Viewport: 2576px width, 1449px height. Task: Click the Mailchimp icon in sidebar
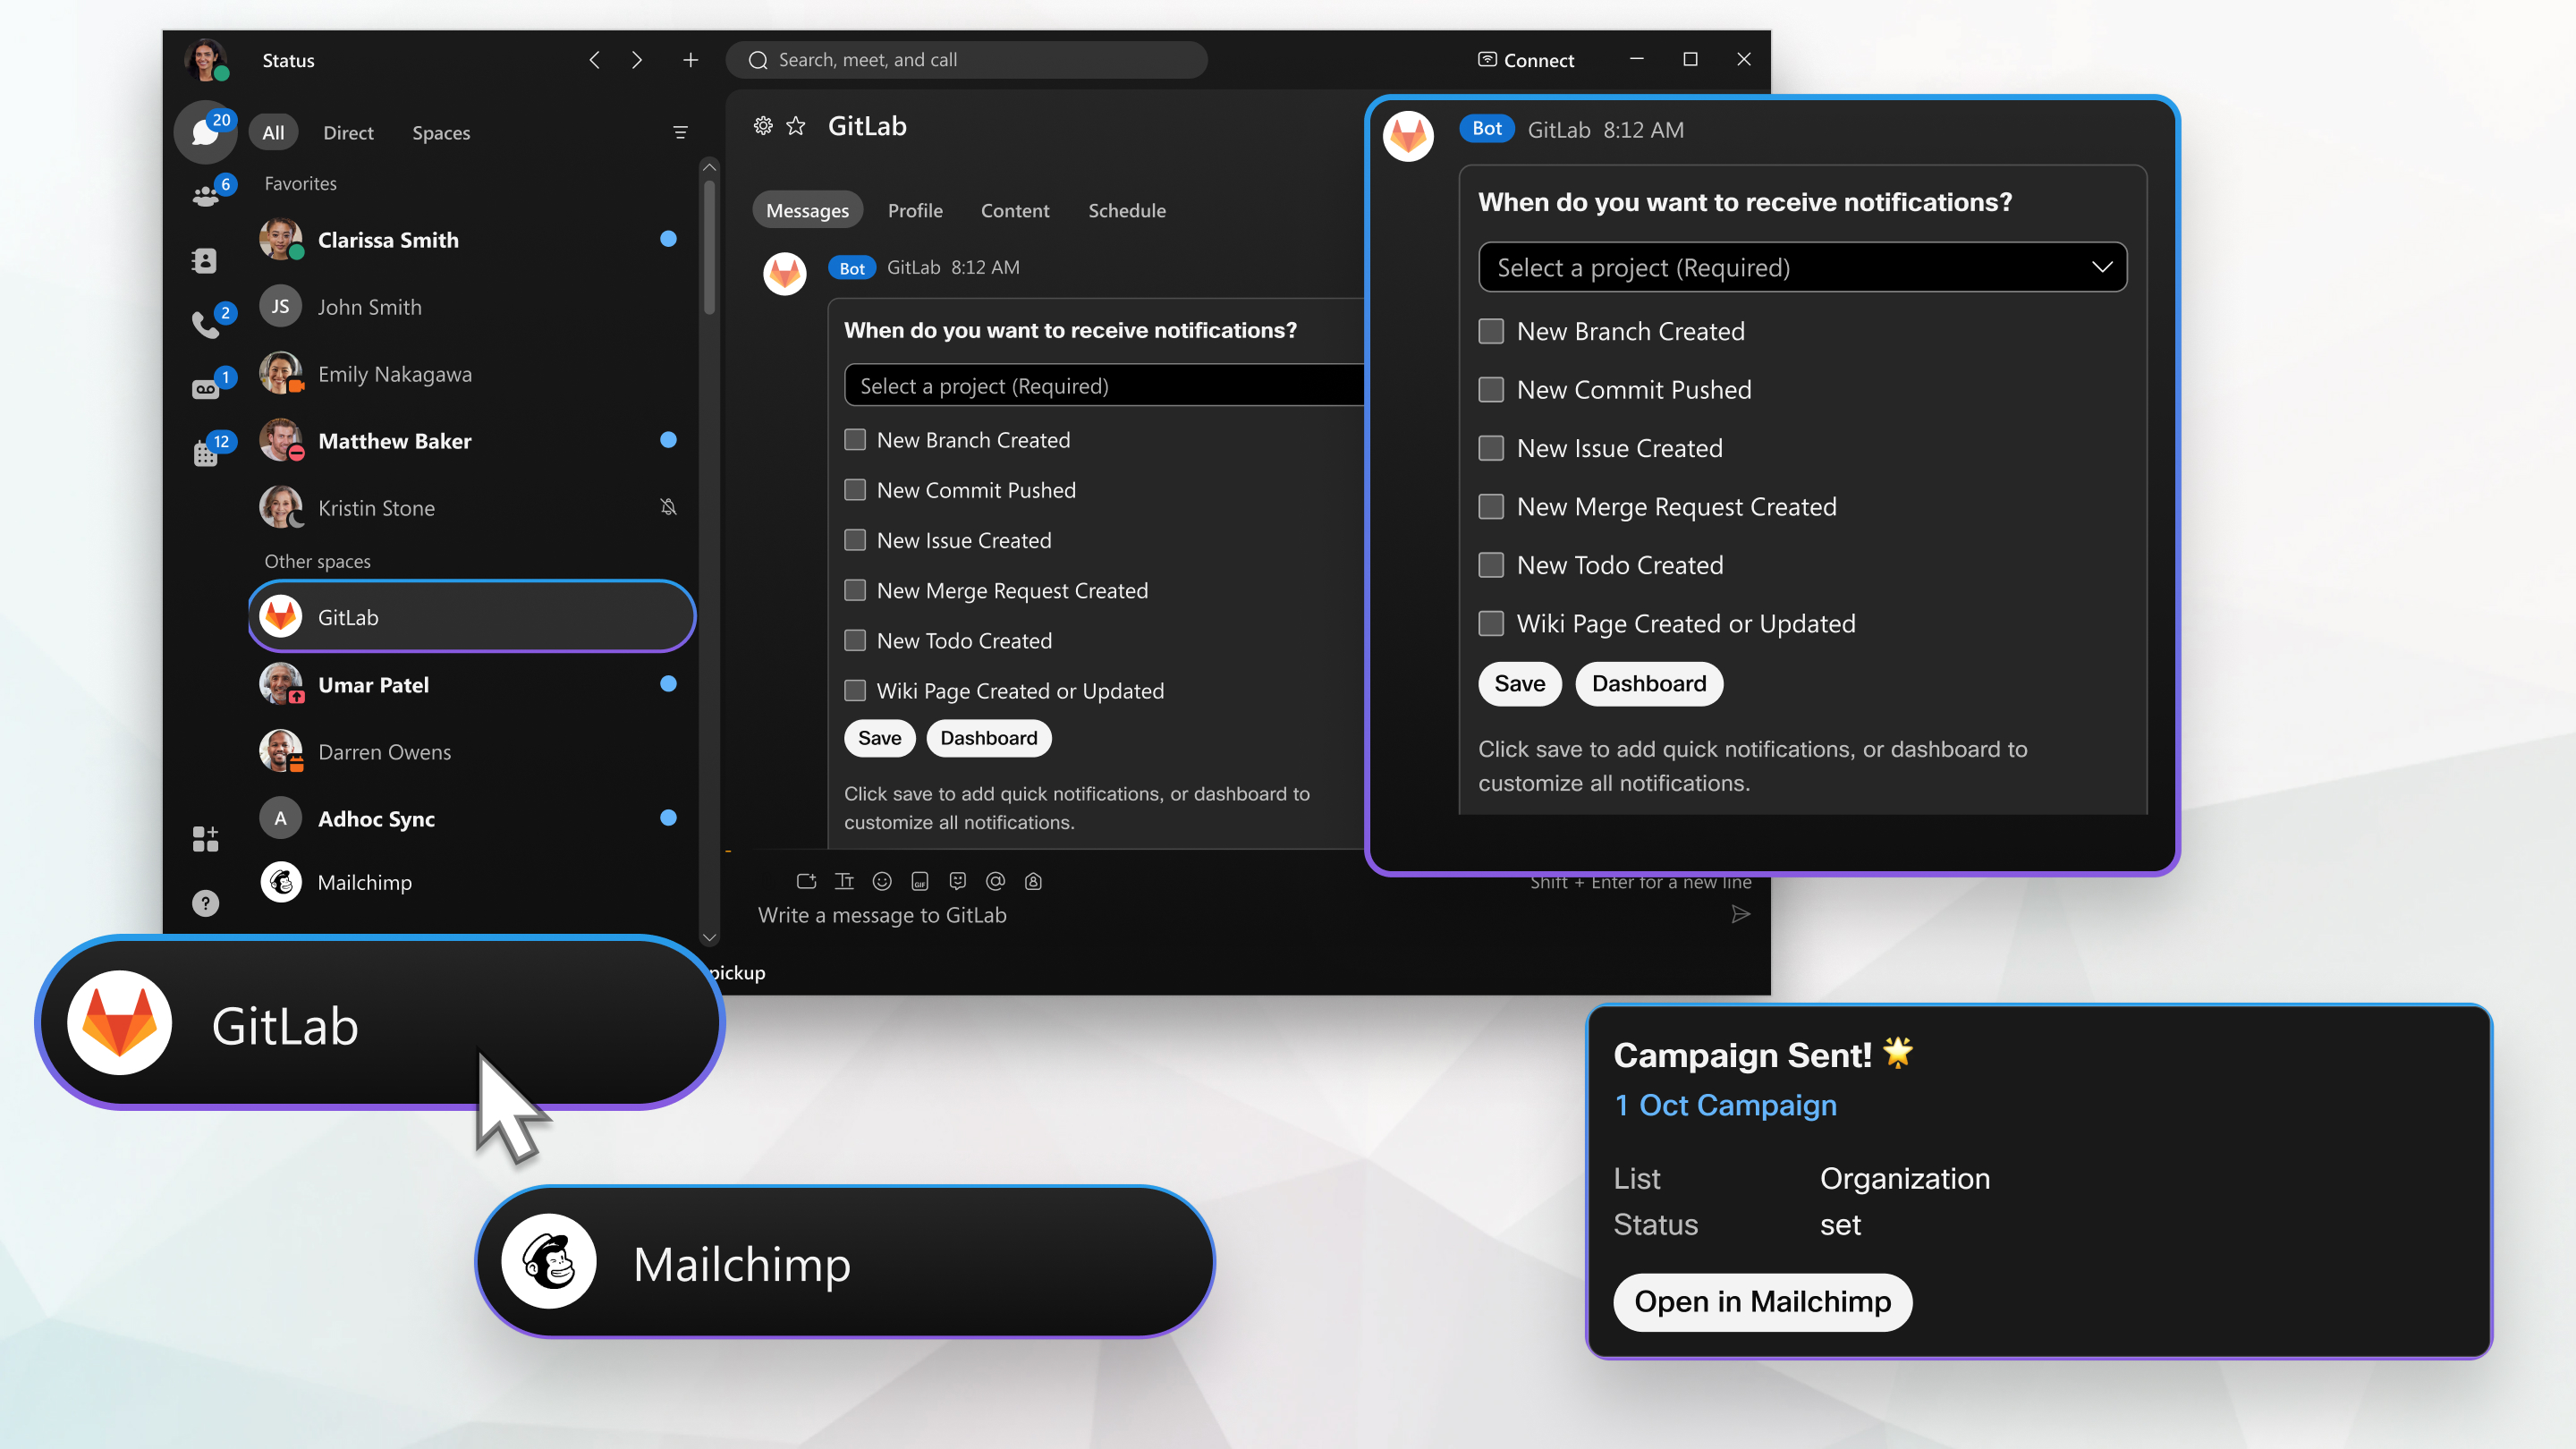pos(282,881)
